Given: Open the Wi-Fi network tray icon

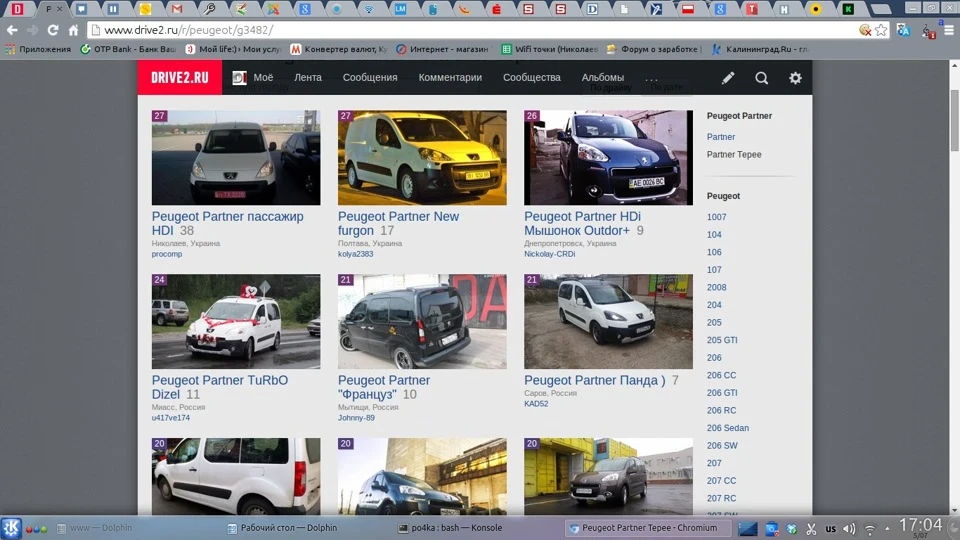Looking at the screenshot, I should 869,528.
